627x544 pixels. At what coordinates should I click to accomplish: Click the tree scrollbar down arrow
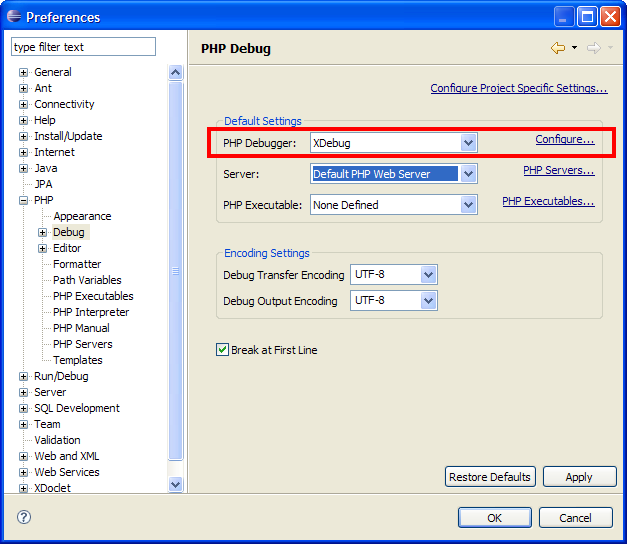click(176, 484)
